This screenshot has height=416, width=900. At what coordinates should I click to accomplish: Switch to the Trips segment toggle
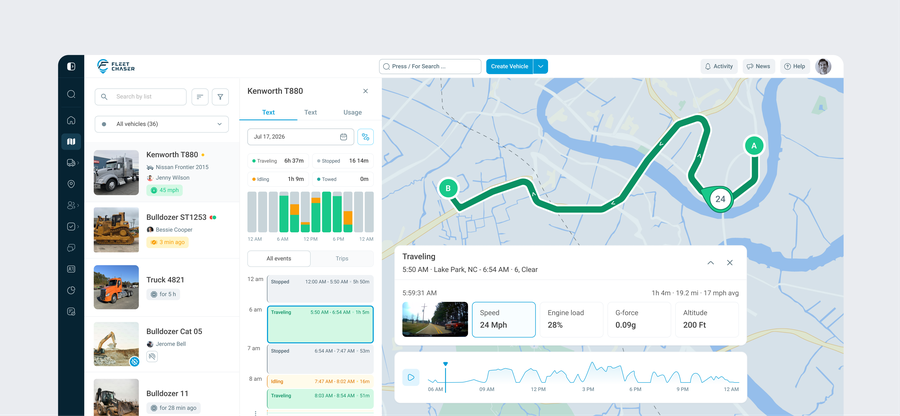[342, 259]
